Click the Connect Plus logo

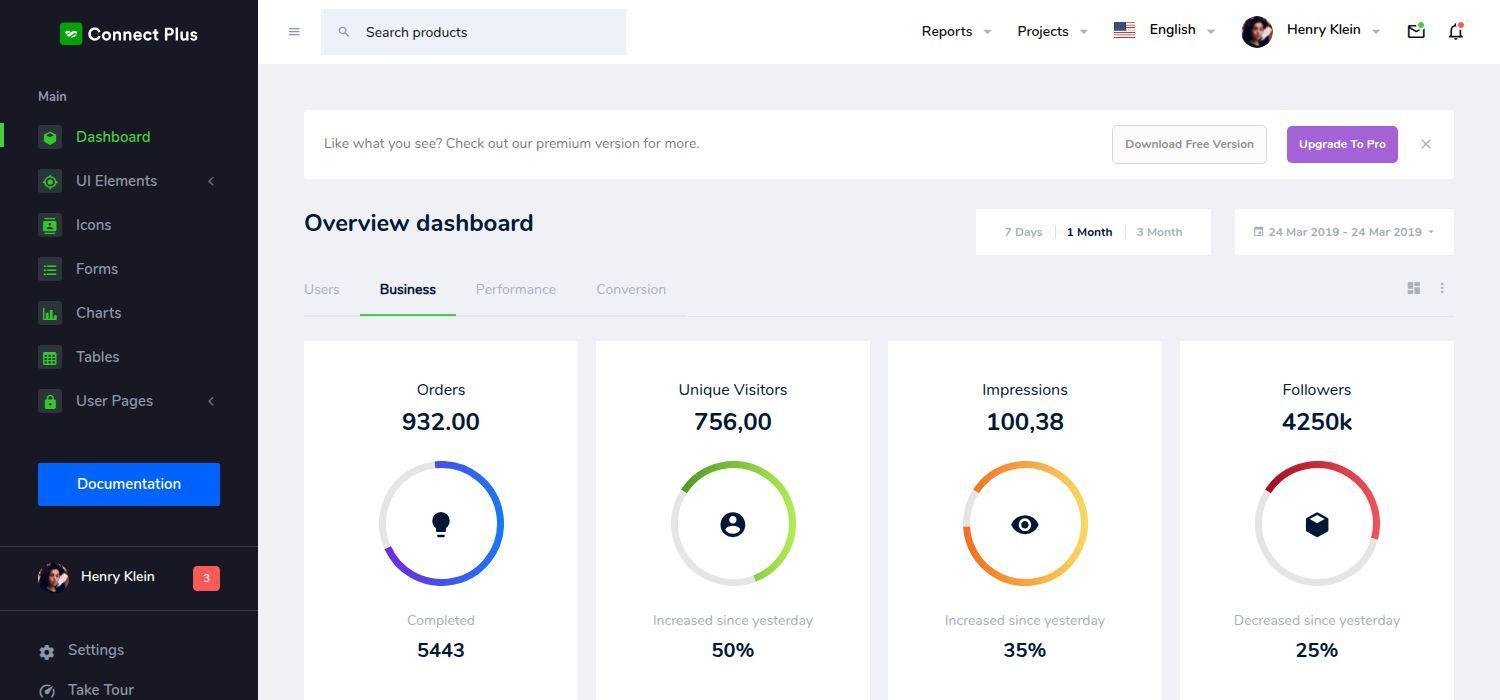click(x=129, y=34)
